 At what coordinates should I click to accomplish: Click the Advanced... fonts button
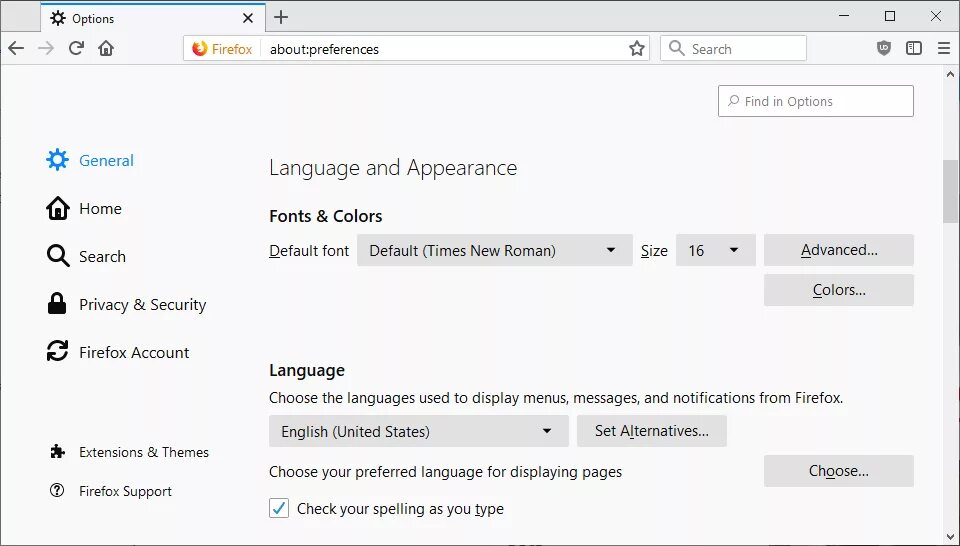(x=838, y=251)
